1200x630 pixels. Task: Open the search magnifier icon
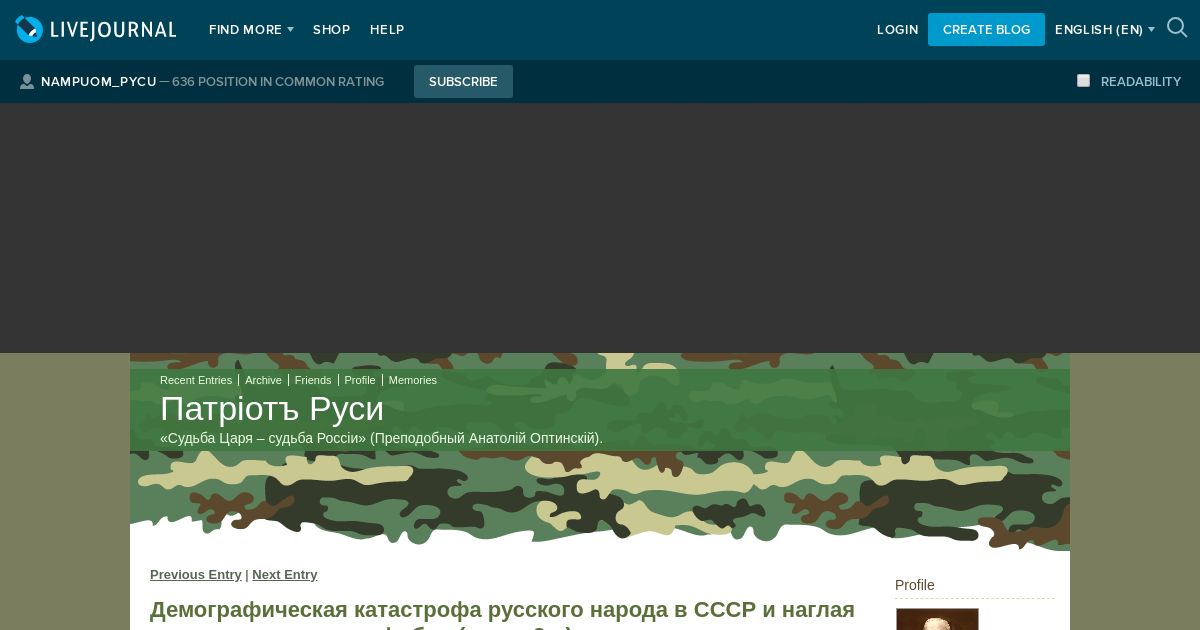coord(1177,28)
